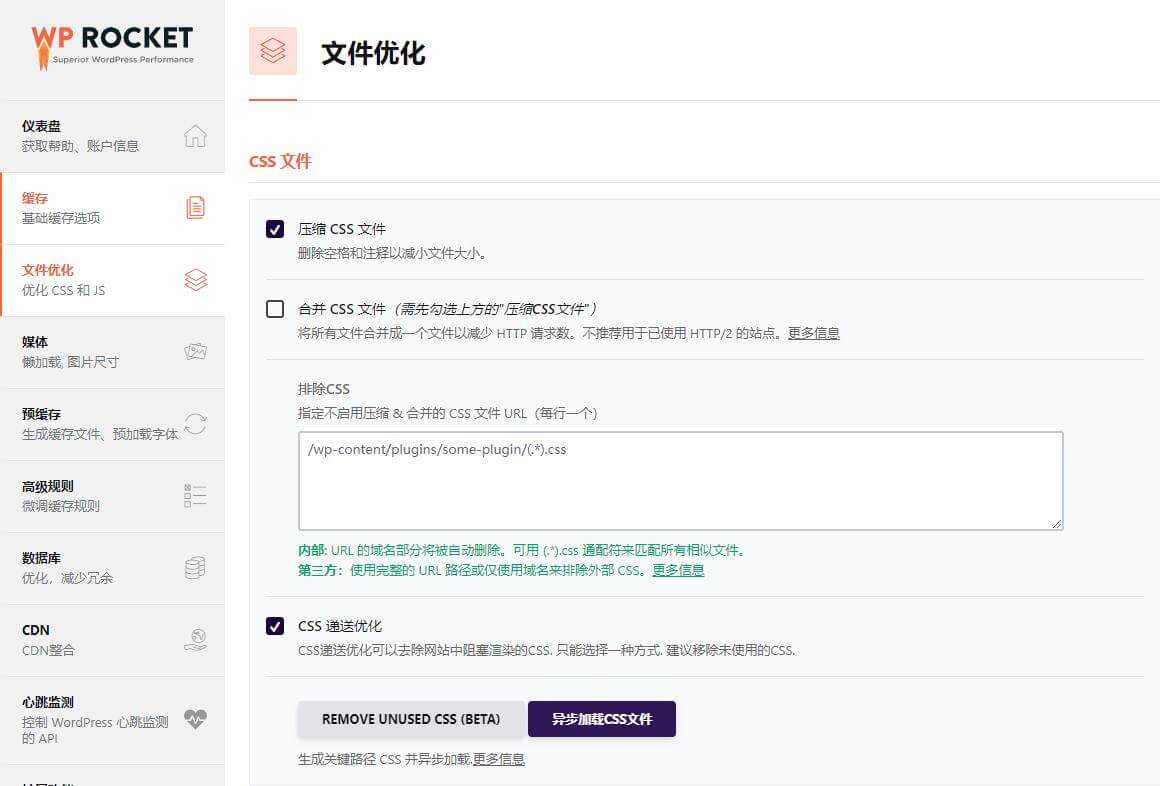Uncheck the 压缩 CSS 文件 checkbox

click(275, 229)
